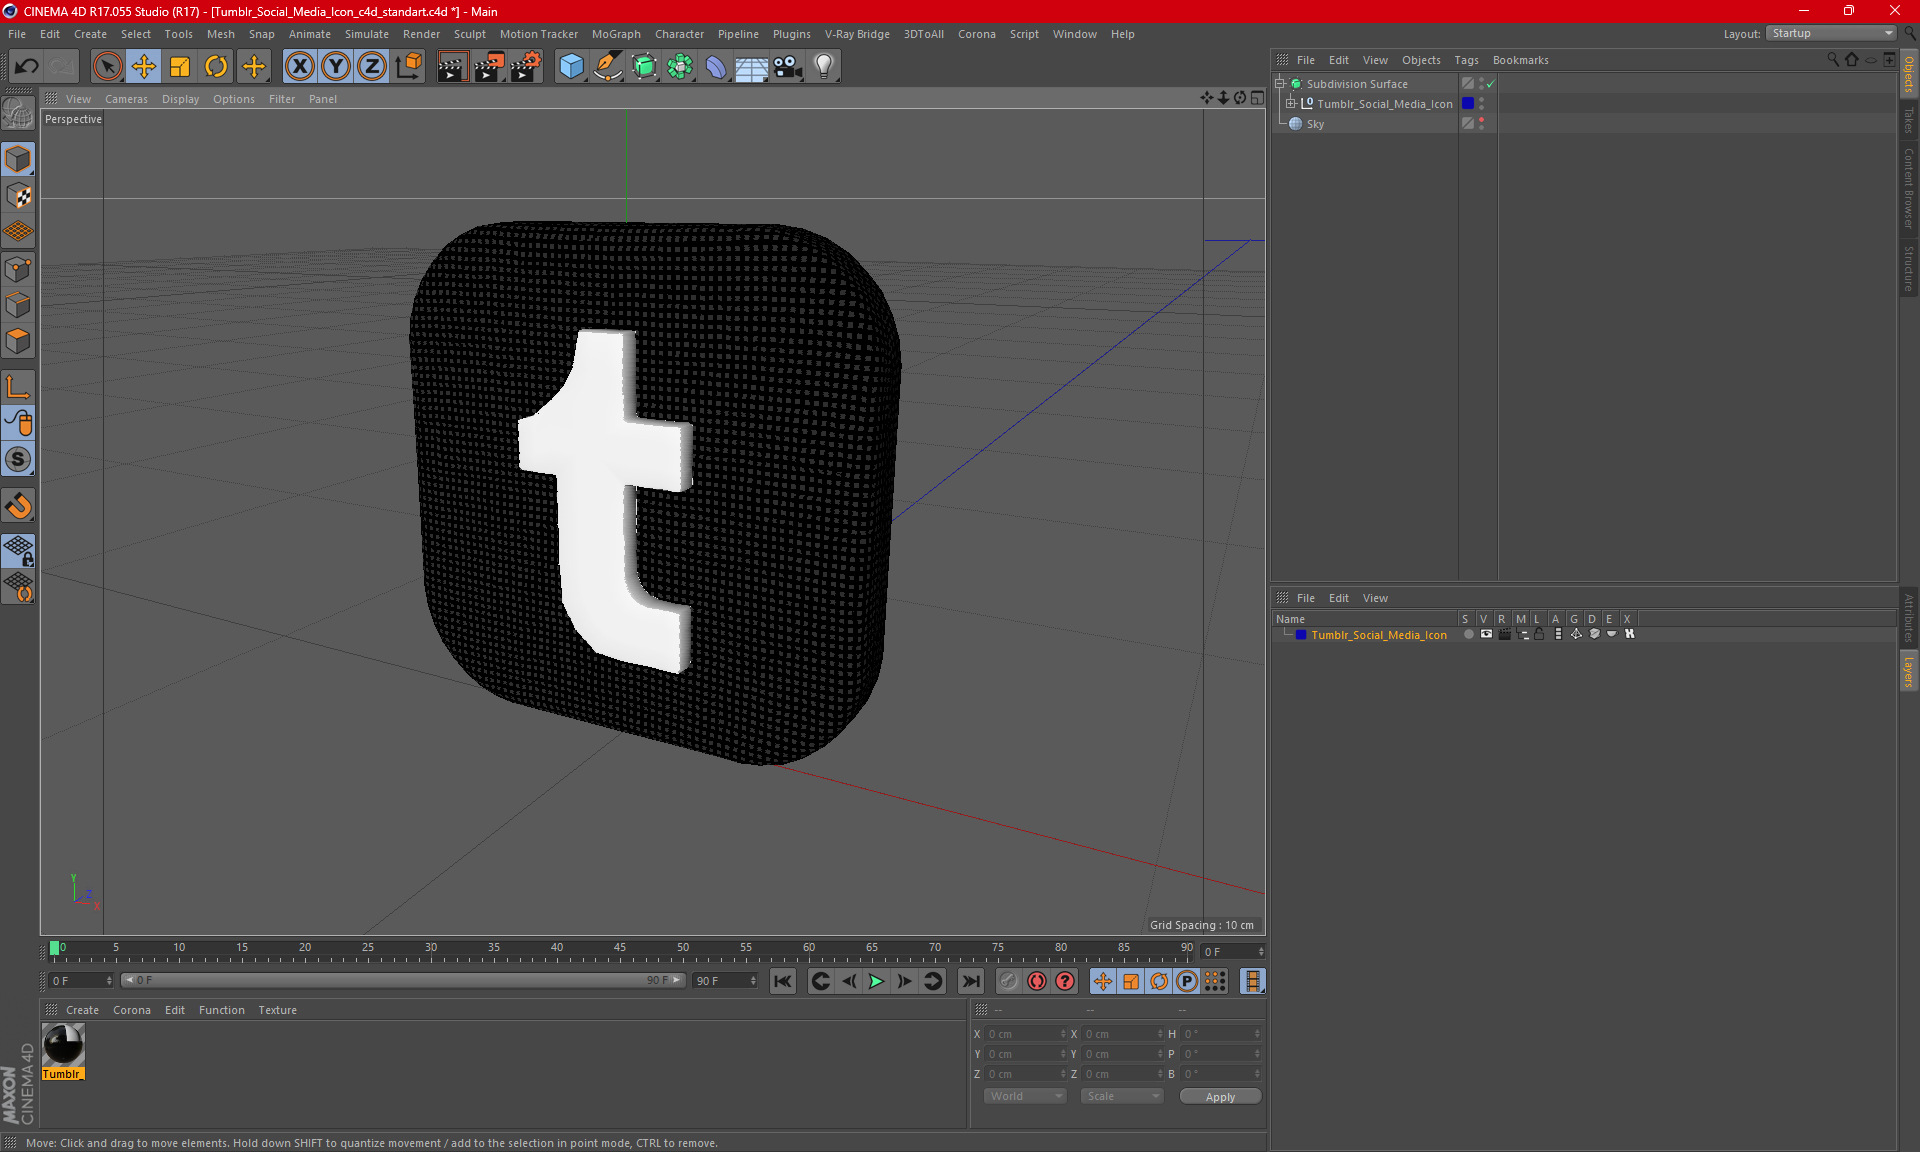1920x1152 pixels.
Task: Click the Undo arrow icon
Action: tap(27, 66)
